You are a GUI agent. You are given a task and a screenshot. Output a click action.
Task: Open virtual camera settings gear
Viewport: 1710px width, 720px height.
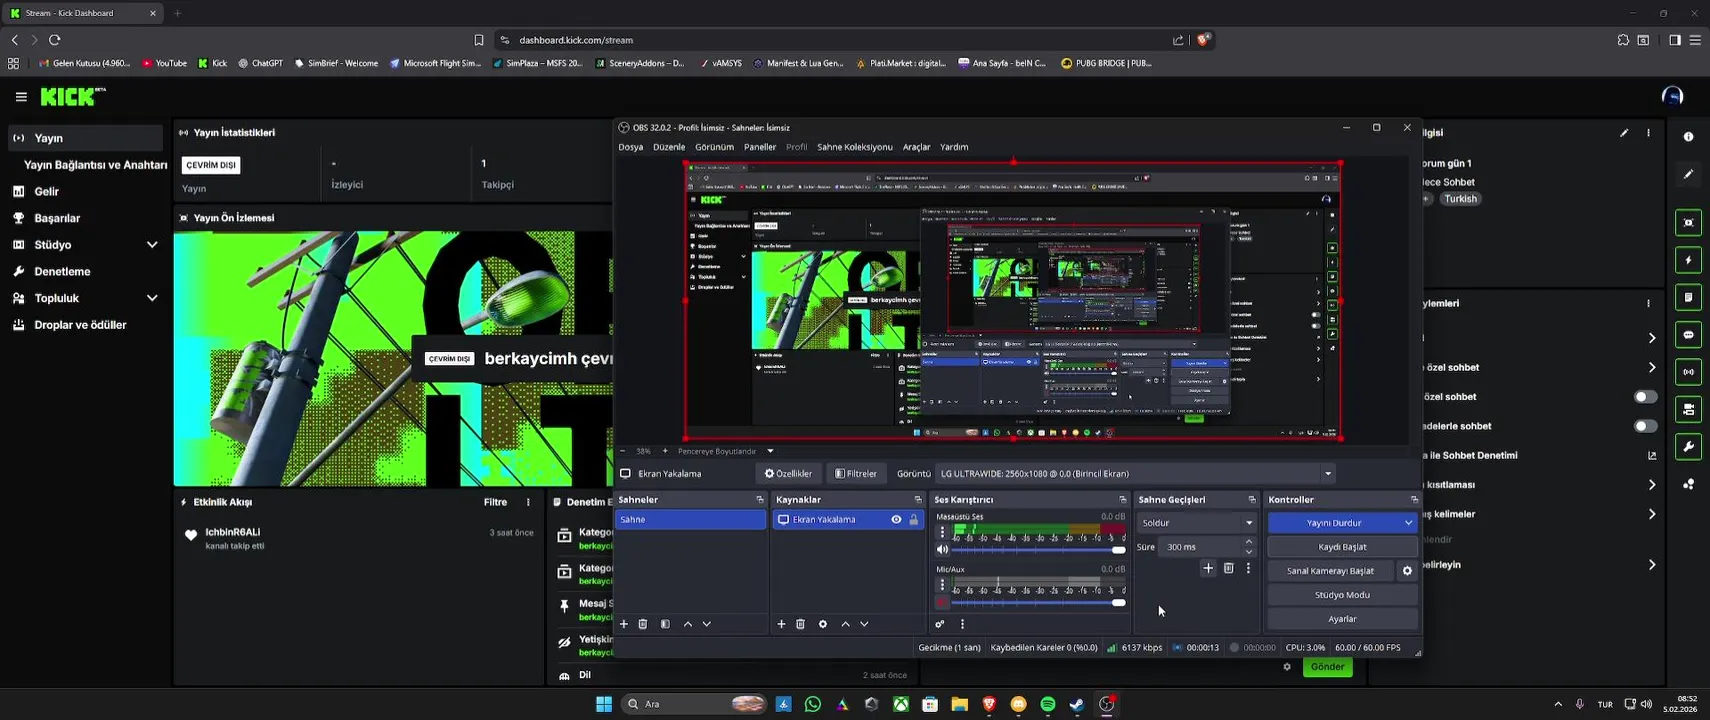click(1407, 571)
